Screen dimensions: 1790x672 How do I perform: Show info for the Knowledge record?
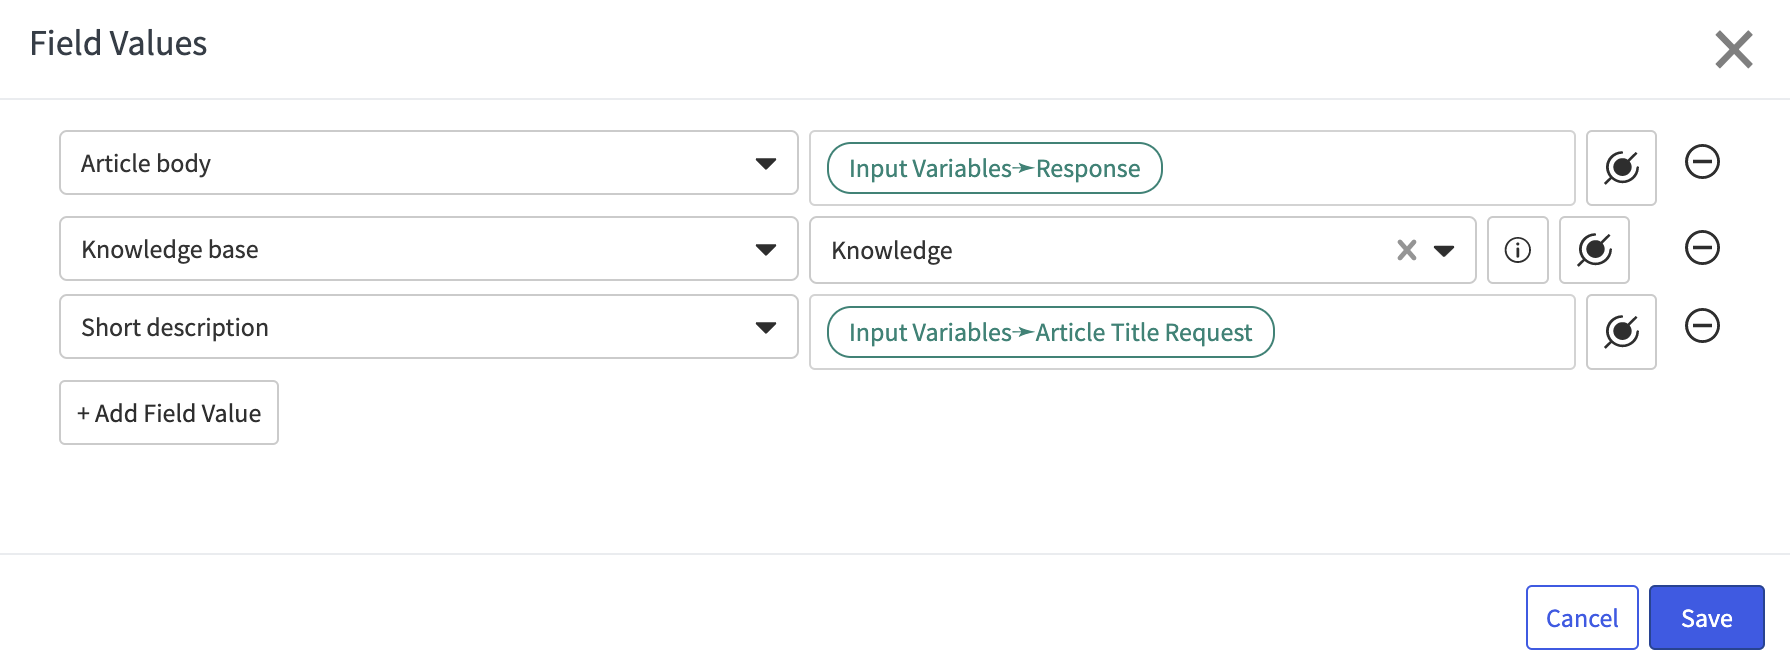click(1517, 250)
